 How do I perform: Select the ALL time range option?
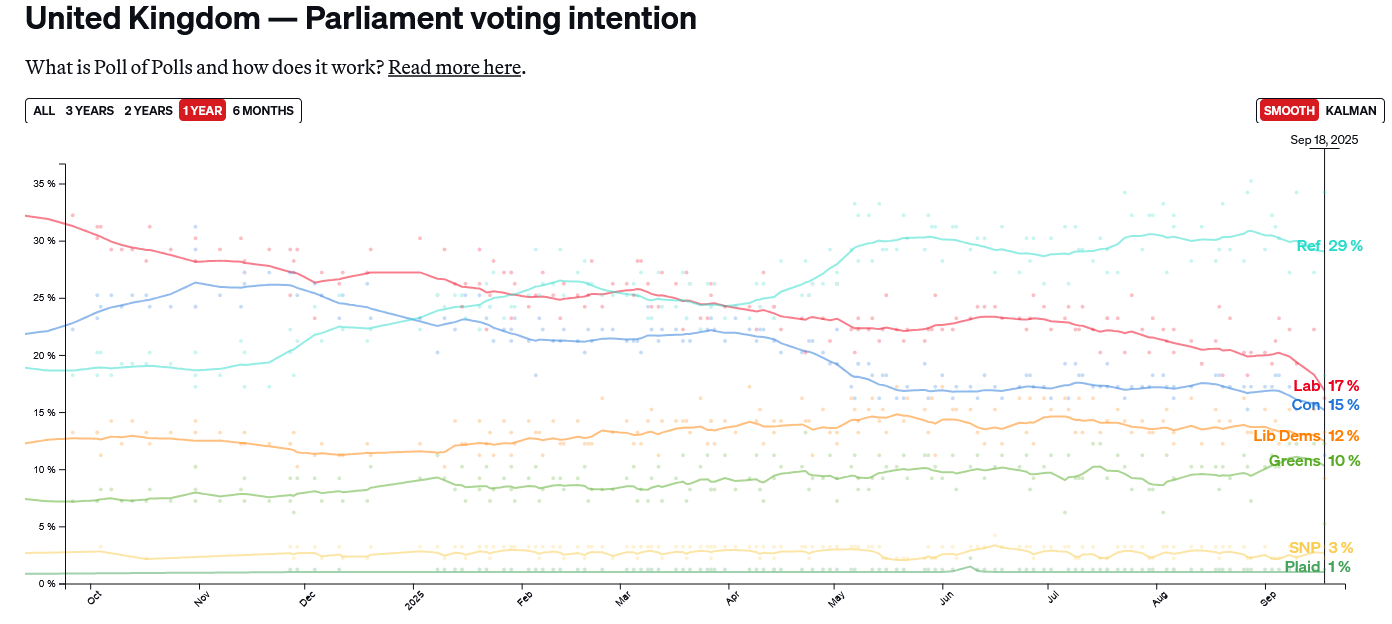[x=44, y=111]
